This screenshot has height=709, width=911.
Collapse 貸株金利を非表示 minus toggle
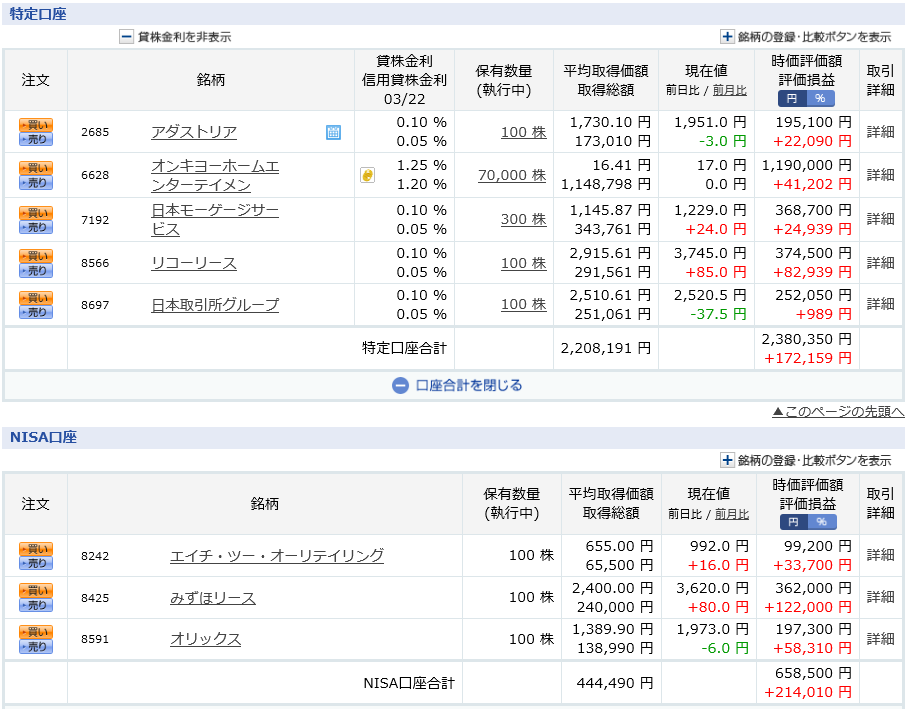point(126,37)
